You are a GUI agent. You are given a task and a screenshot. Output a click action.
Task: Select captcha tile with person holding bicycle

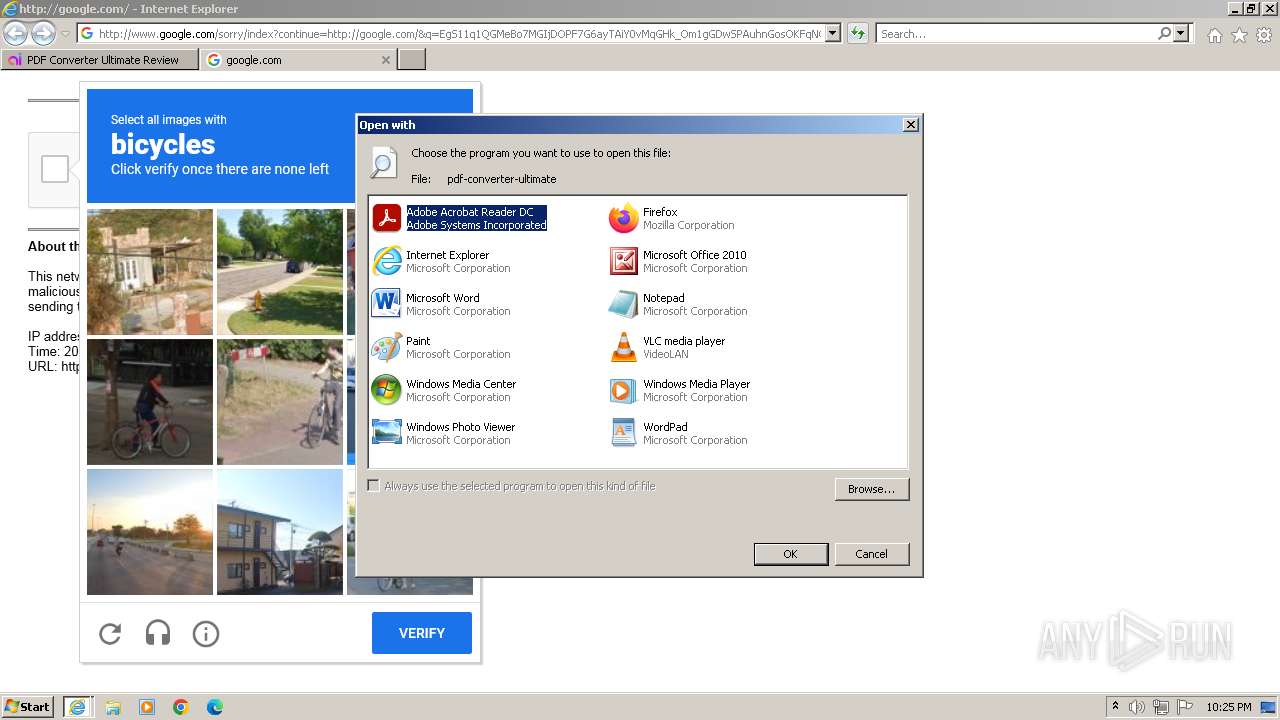coord(280,402)
